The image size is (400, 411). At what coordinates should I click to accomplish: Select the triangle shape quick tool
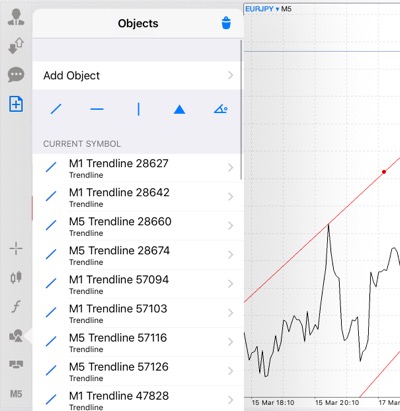(x=179, y=109)
